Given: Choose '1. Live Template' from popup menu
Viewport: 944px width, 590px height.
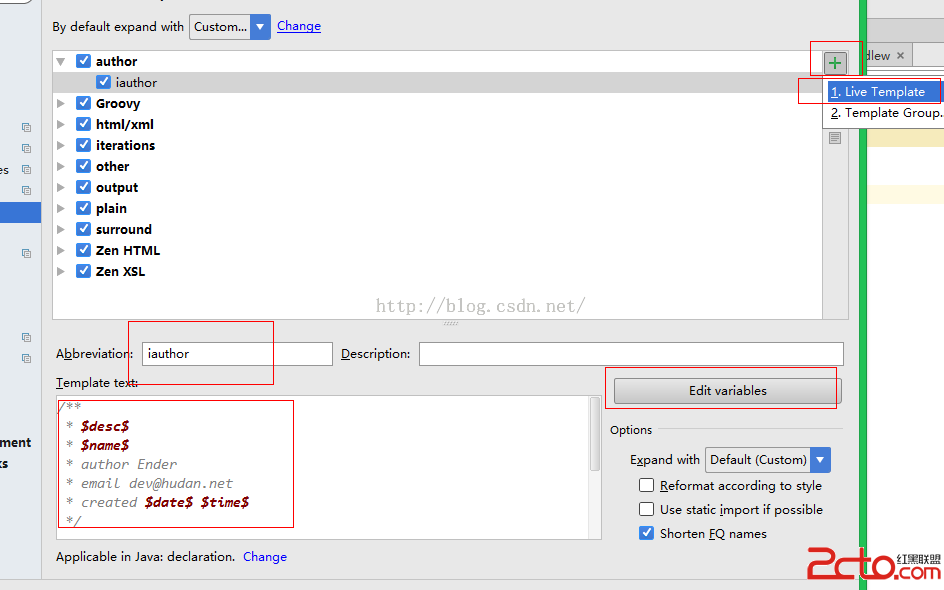Looking at the screenshot, I should [x=883, y=92].
